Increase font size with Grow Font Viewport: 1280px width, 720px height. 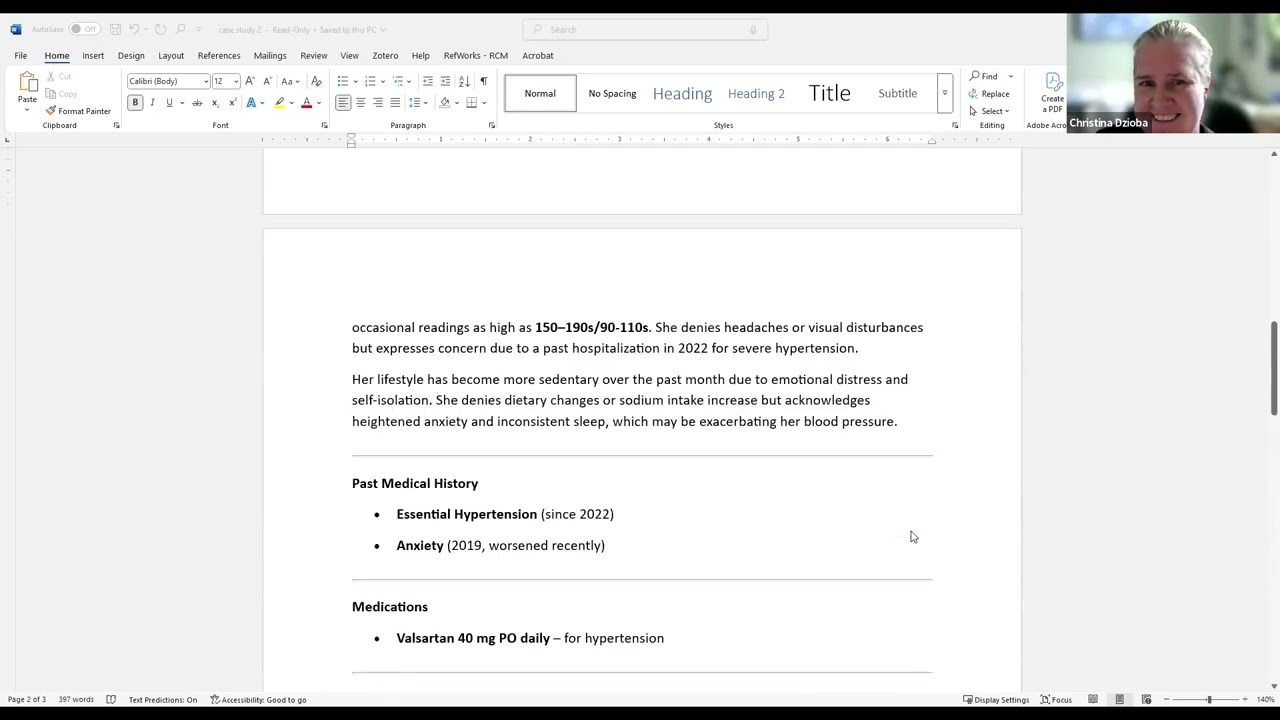[x=250, y=81]
